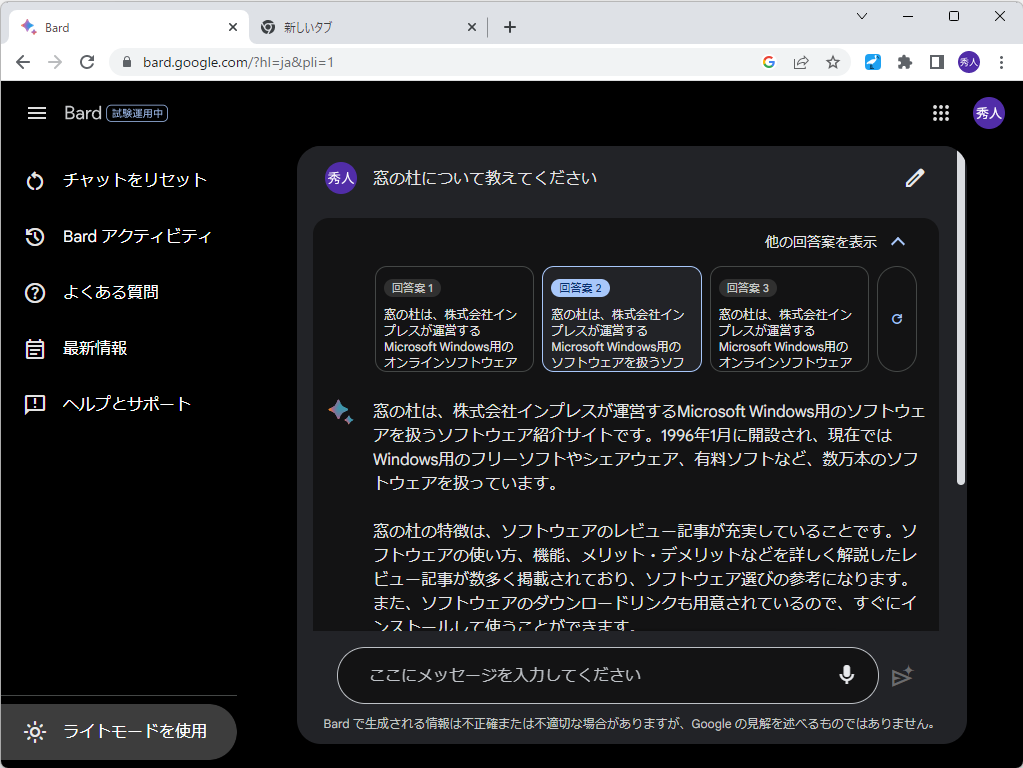
Task: Collapse 他の回答案を表示 with the chevron
Action: 897,241
